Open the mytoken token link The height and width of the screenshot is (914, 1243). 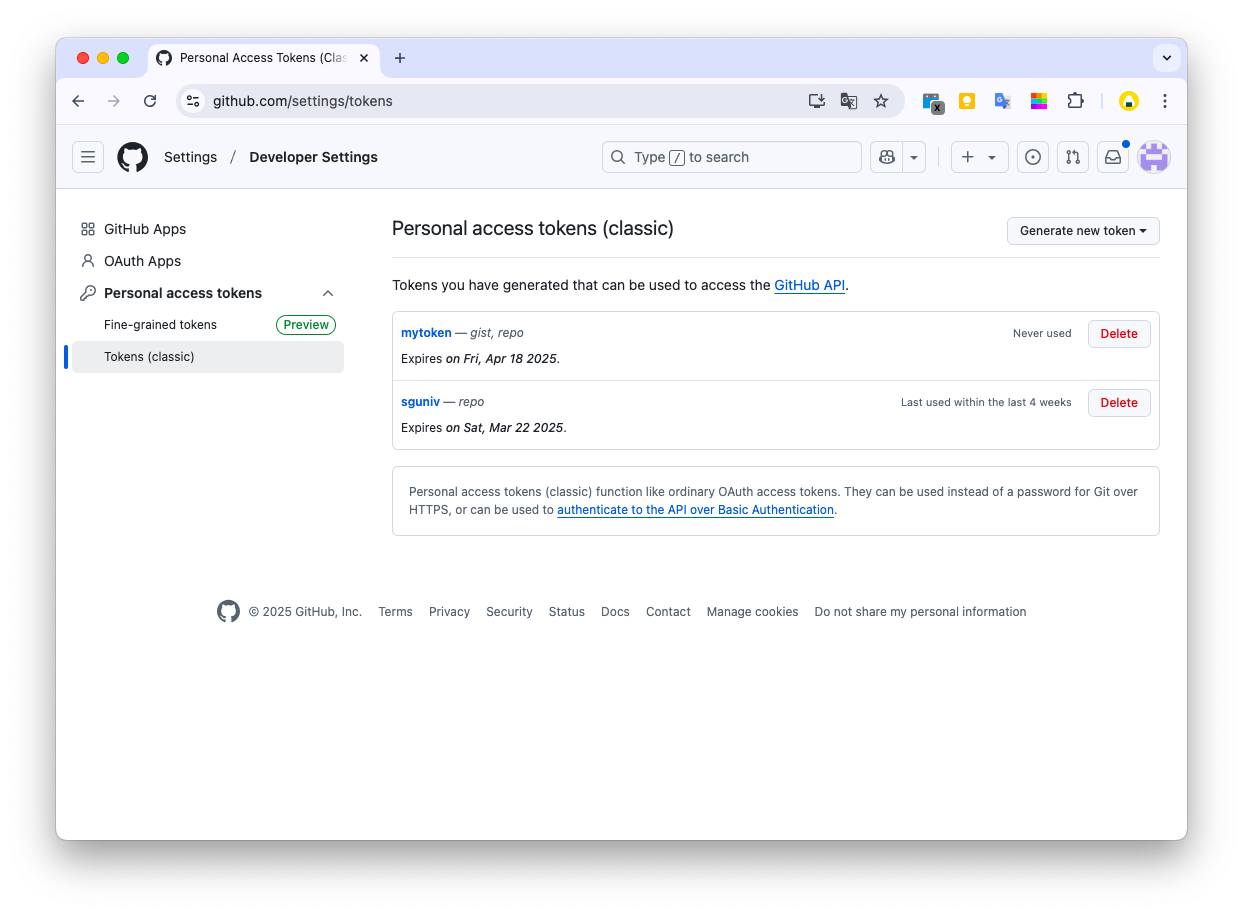pyautogui.click(x=426, y=333)
